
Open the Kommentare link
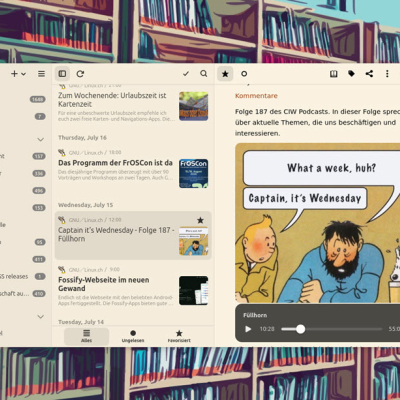[256, 96]
